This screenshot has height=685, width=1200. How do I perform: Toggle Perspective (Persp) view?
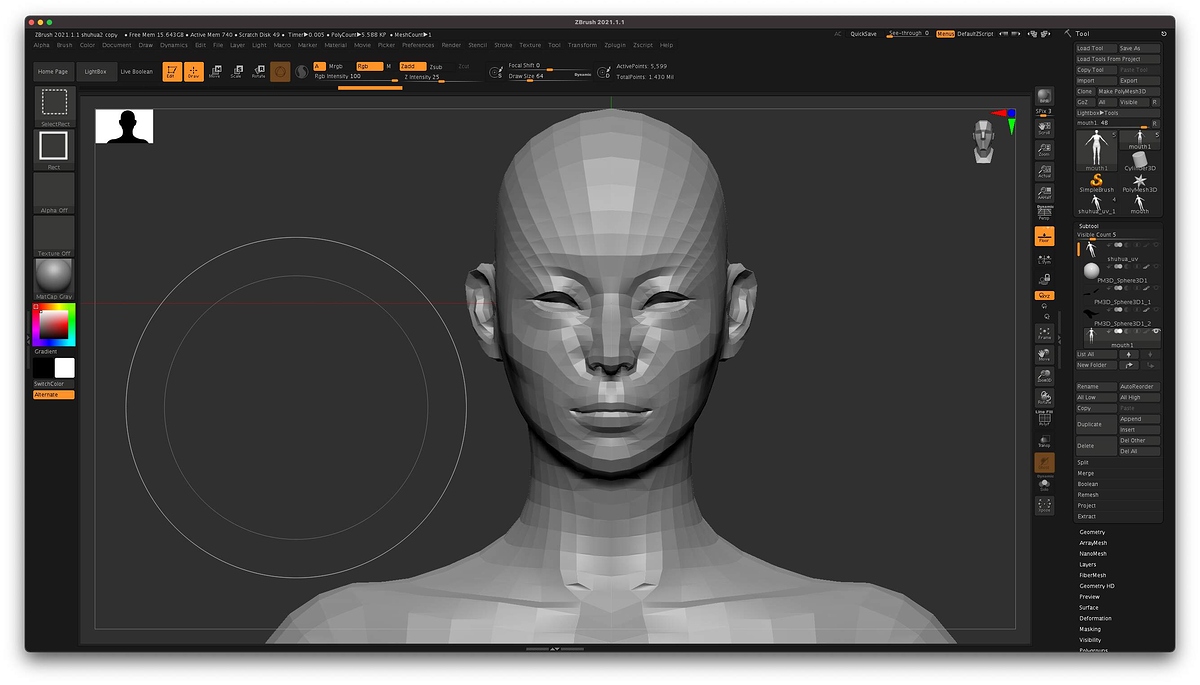[1044, 214]
